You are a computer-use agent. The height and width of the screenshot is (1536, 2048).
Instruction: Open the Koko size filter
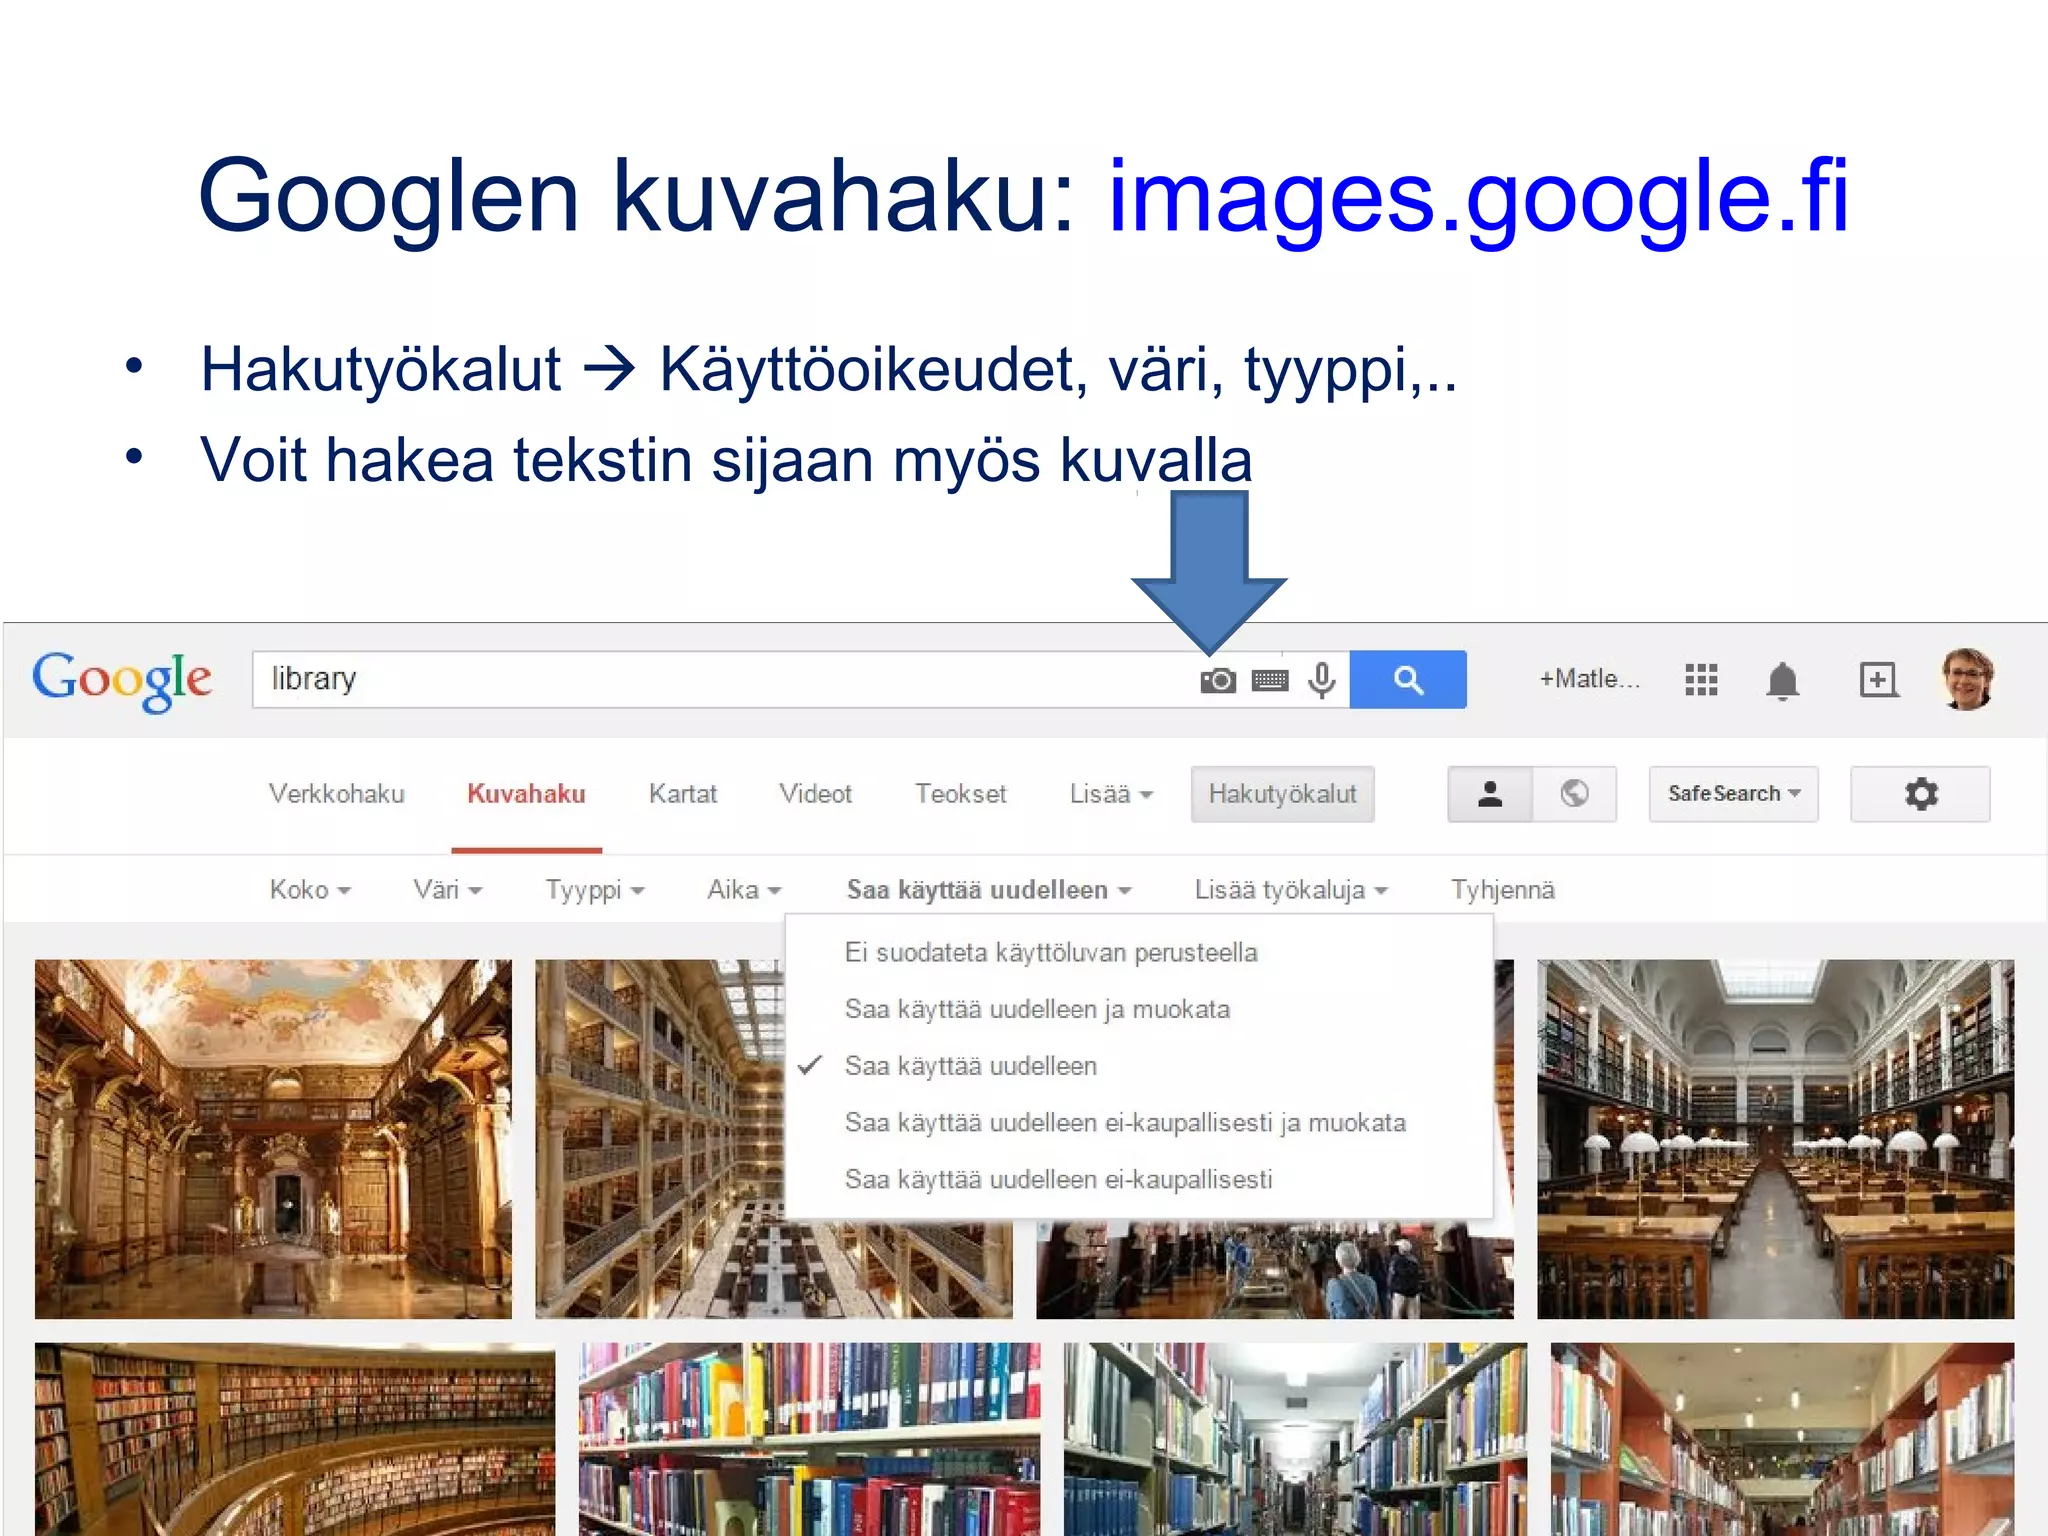click(x=310, y=889)
